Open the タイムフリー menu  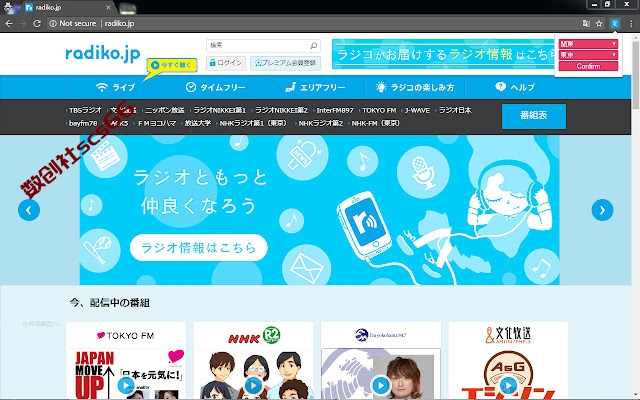[216, 87]
